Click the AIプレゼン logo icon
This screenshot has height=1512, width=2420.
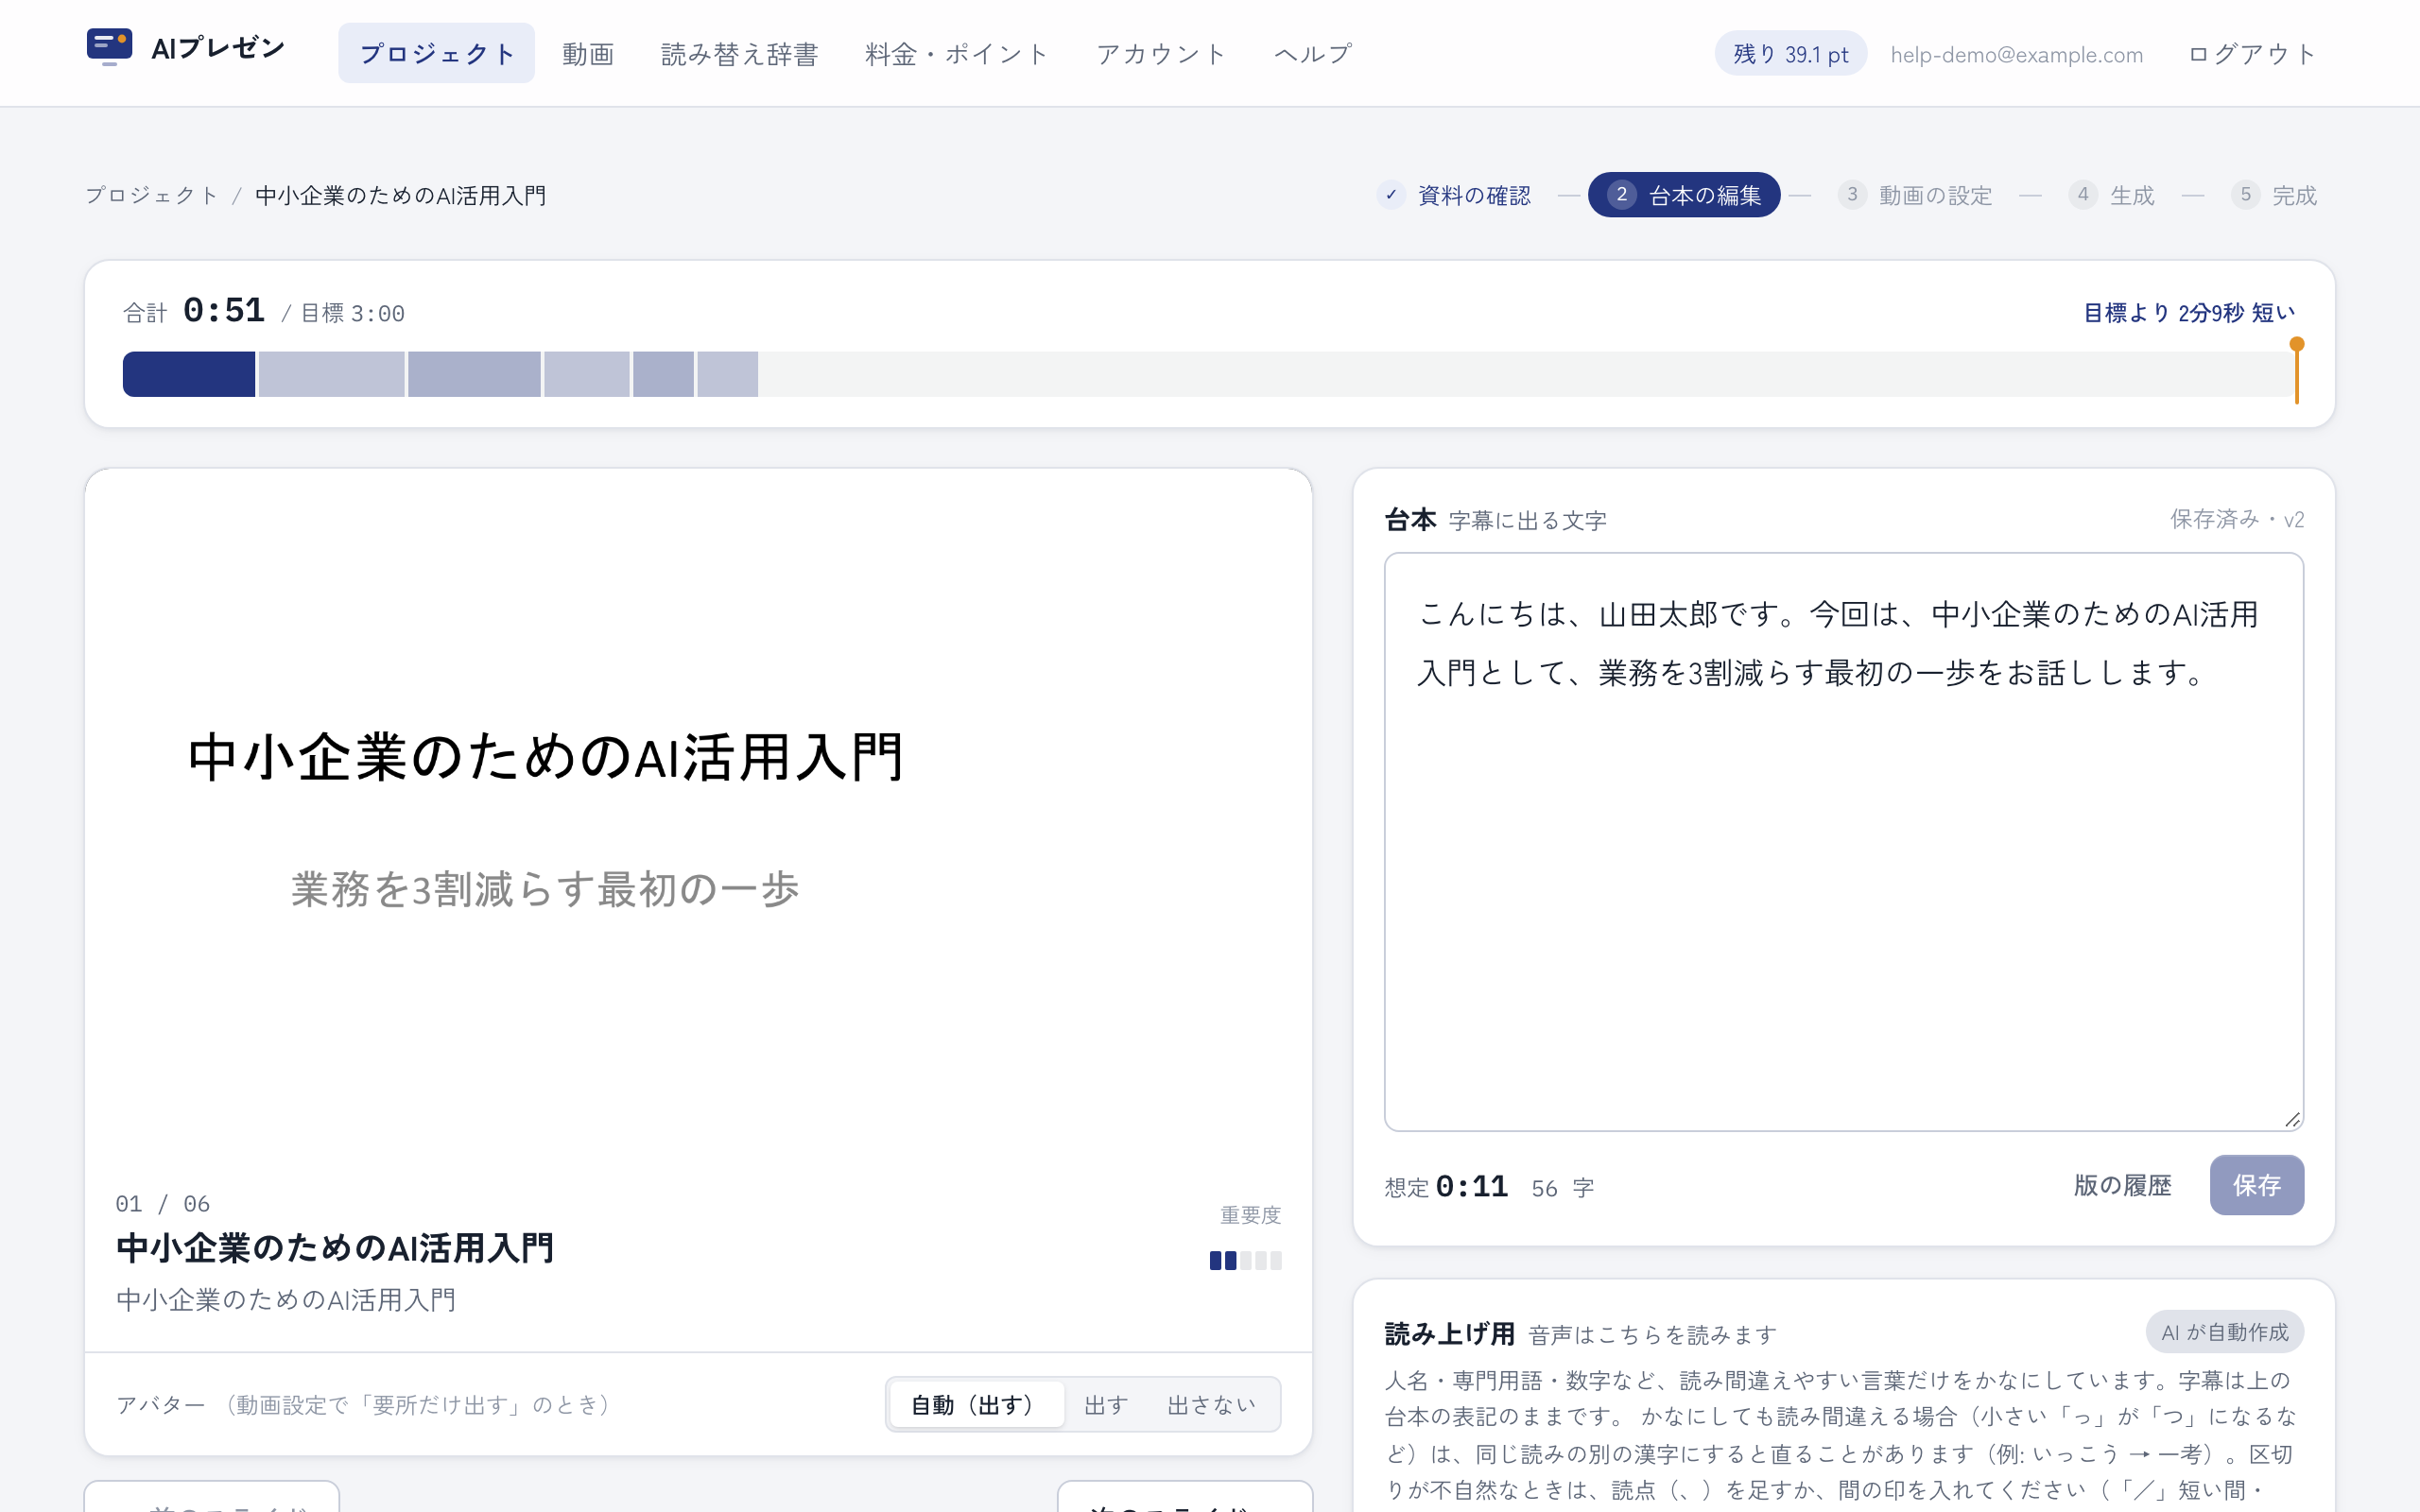pyautogui.click(x=110, y=47)
